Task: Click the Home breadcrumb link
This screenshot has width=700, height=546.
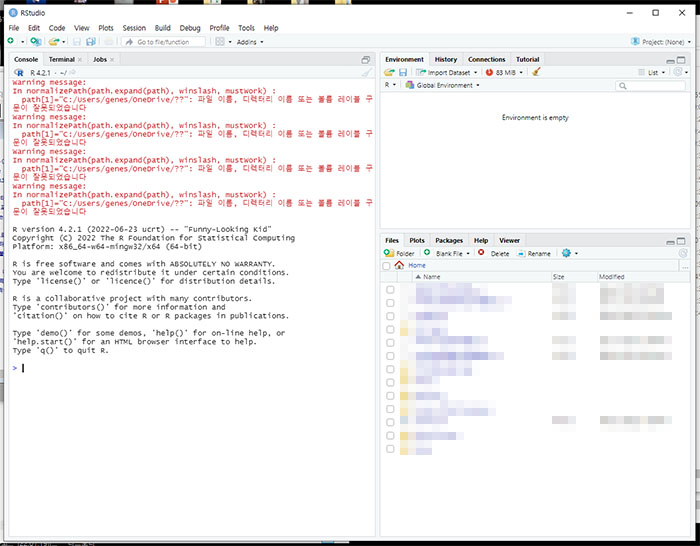Action: coord(417,265)
